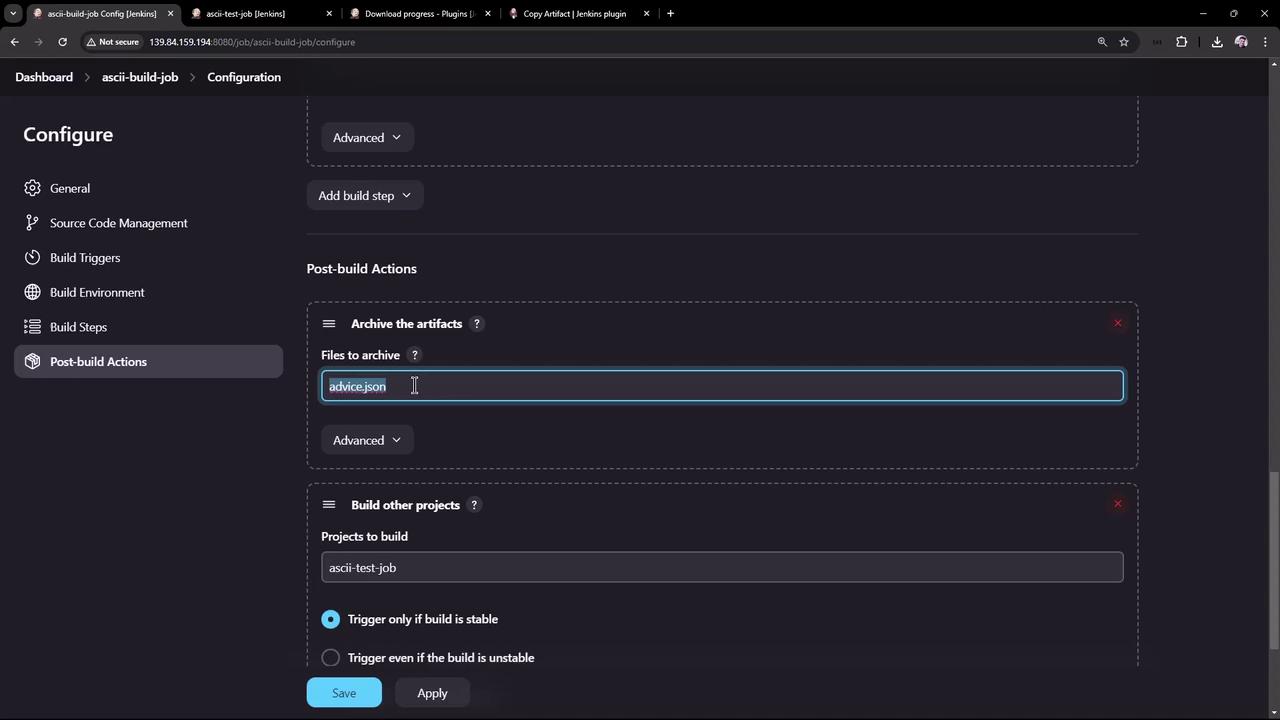Screen dimensions: 1280x720
Task: Close the Download progress tab
Action: tap(488, 14)
